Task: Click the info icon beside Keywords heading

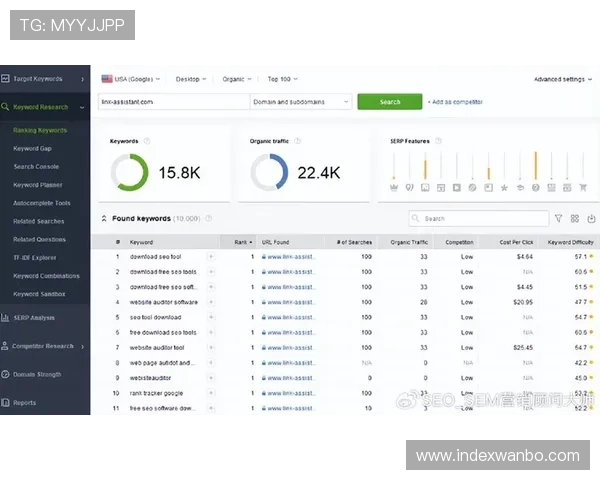Action: (x=147, y=141)
